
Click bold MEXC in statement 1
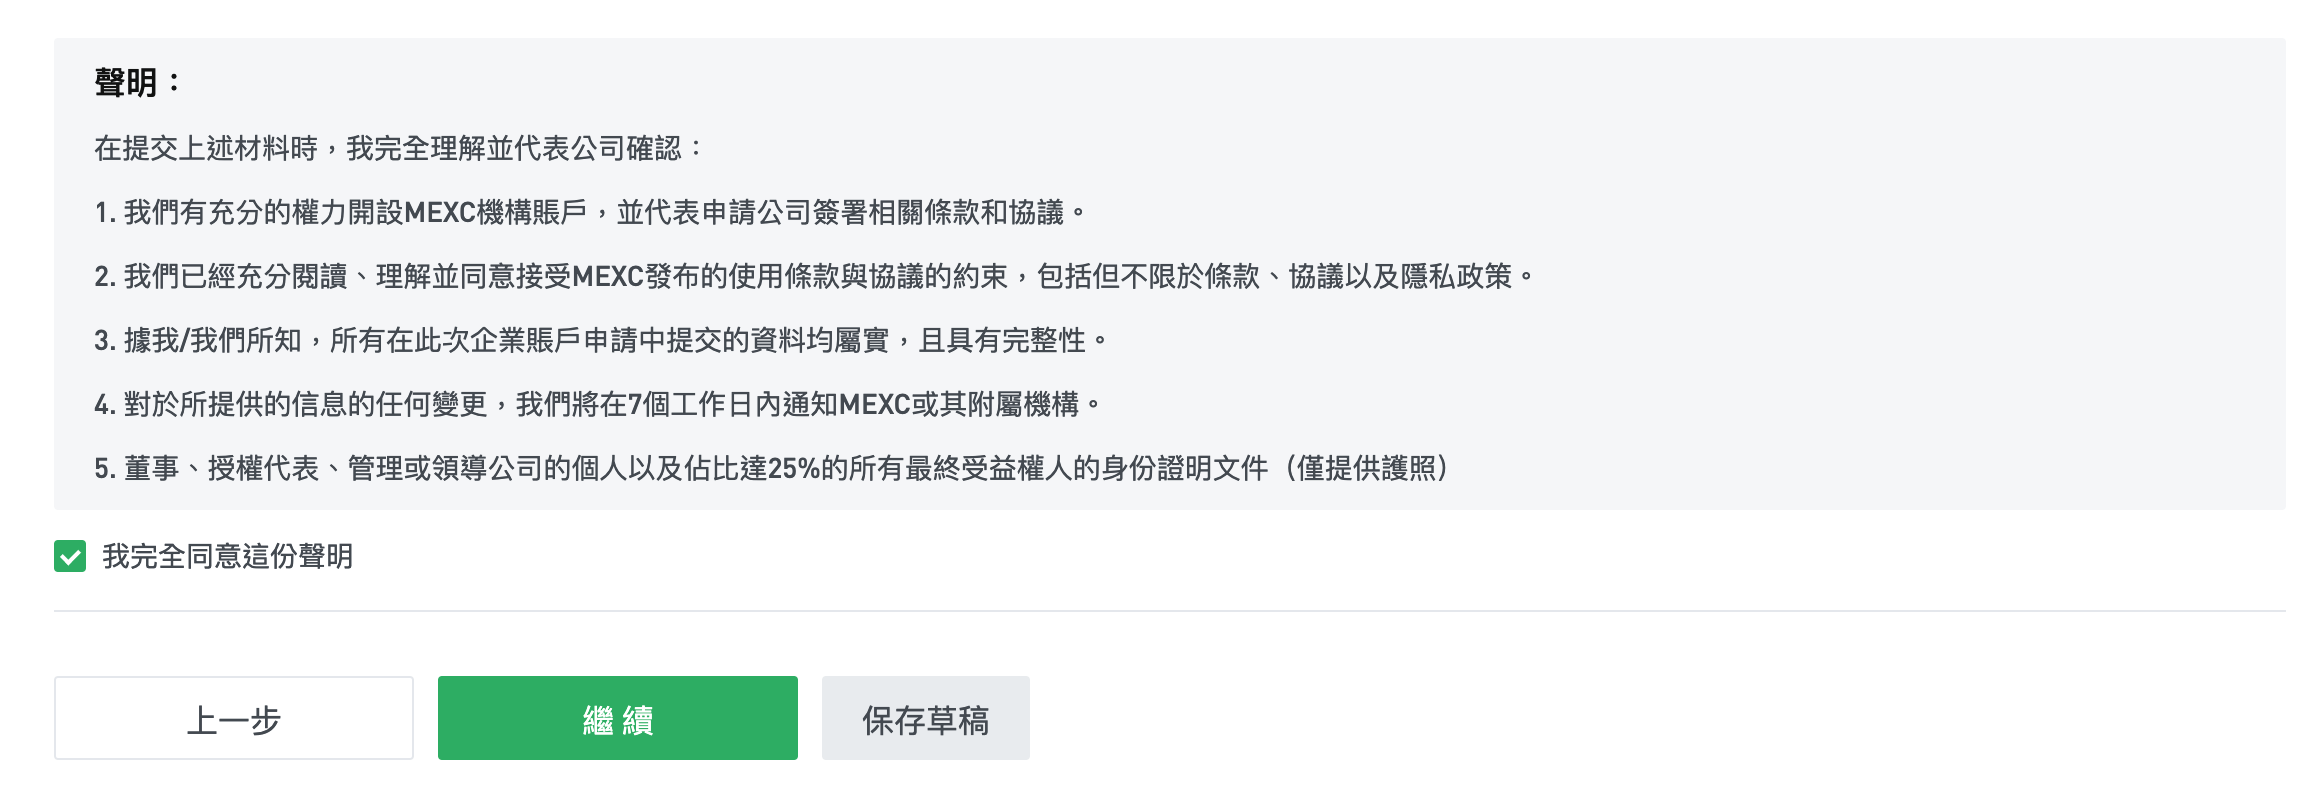pos(440,213)
